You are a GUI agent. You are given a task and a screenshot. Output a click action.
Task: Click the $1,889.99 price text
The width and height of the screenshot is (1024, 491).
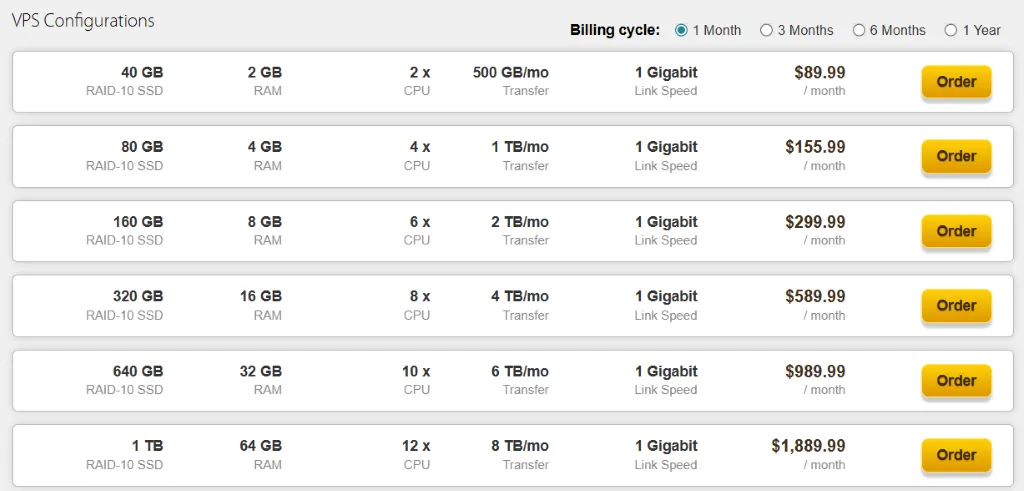[808, 446]
